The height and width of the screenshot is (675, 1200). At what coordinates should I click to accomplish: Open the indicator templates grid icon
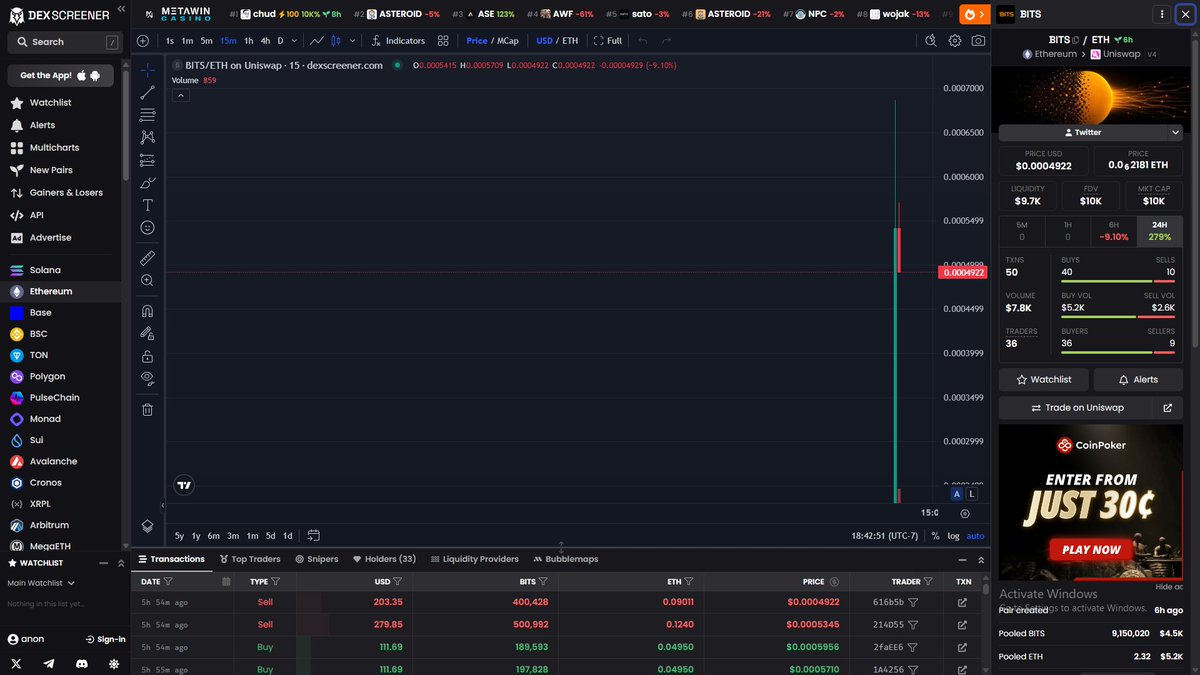[x=443, y=41]
